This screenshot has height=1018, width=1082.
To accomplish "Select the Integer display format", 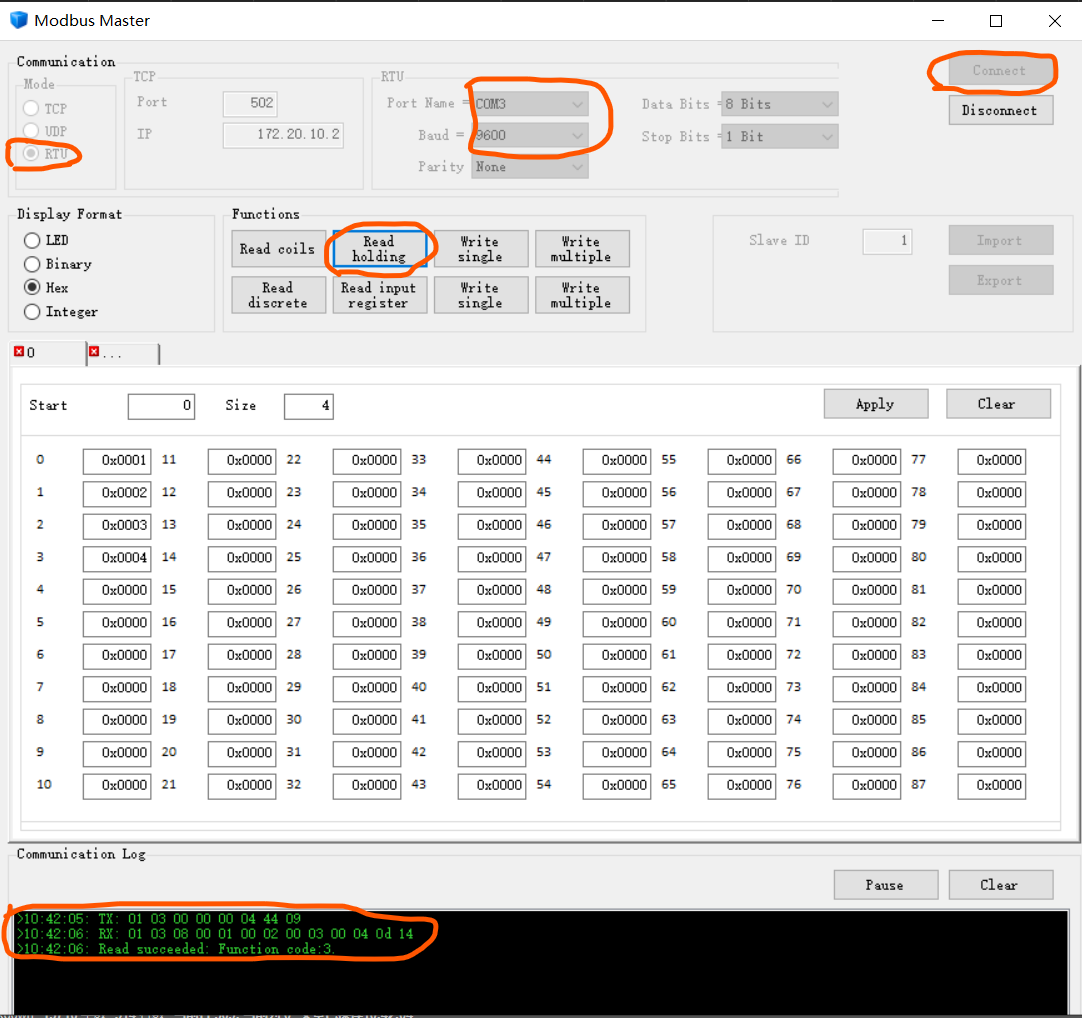I will pyautogui.click(x=31, y=312).
